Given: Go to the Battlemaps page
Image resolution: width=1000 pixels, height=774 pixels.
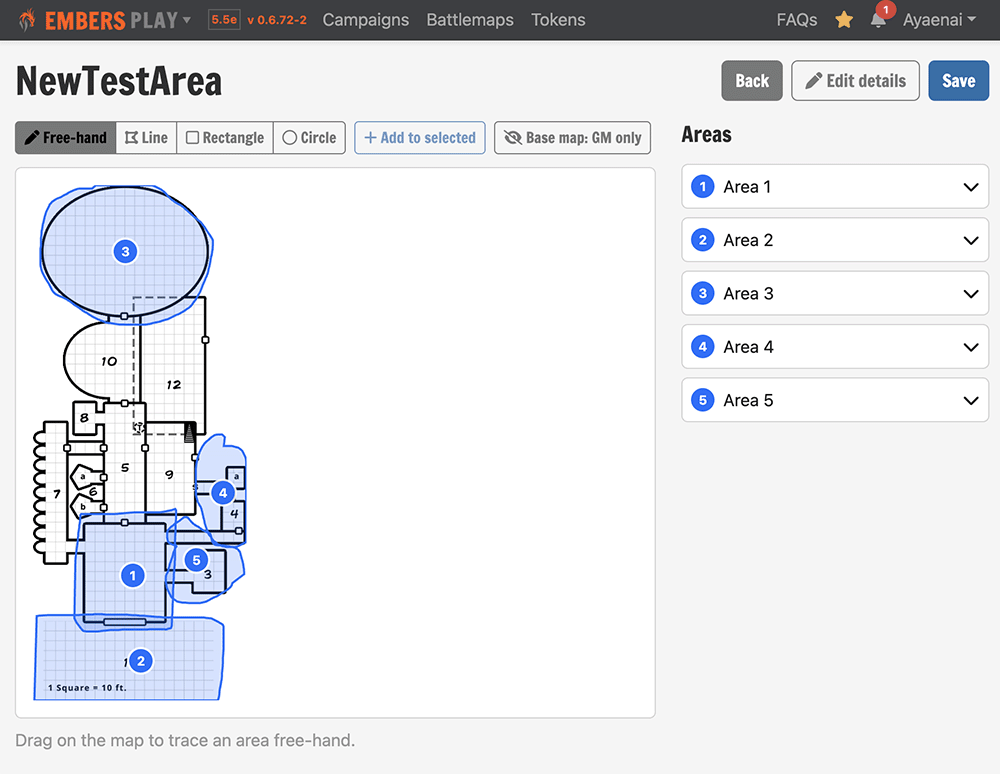Looking at the screenshot, I should pos(470,20).
